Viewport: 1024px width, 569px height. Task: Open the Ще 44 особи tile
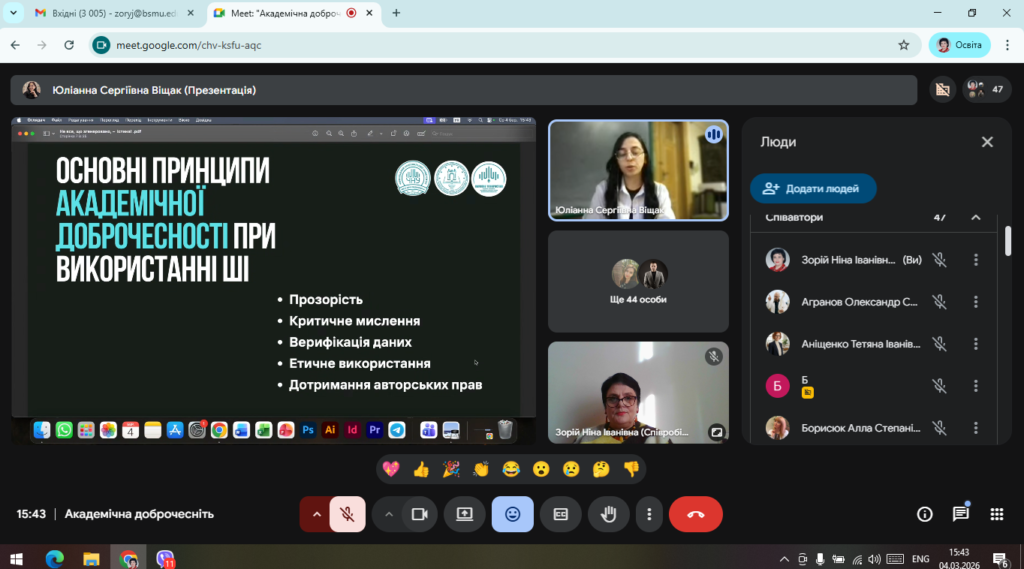pos(638,281)
